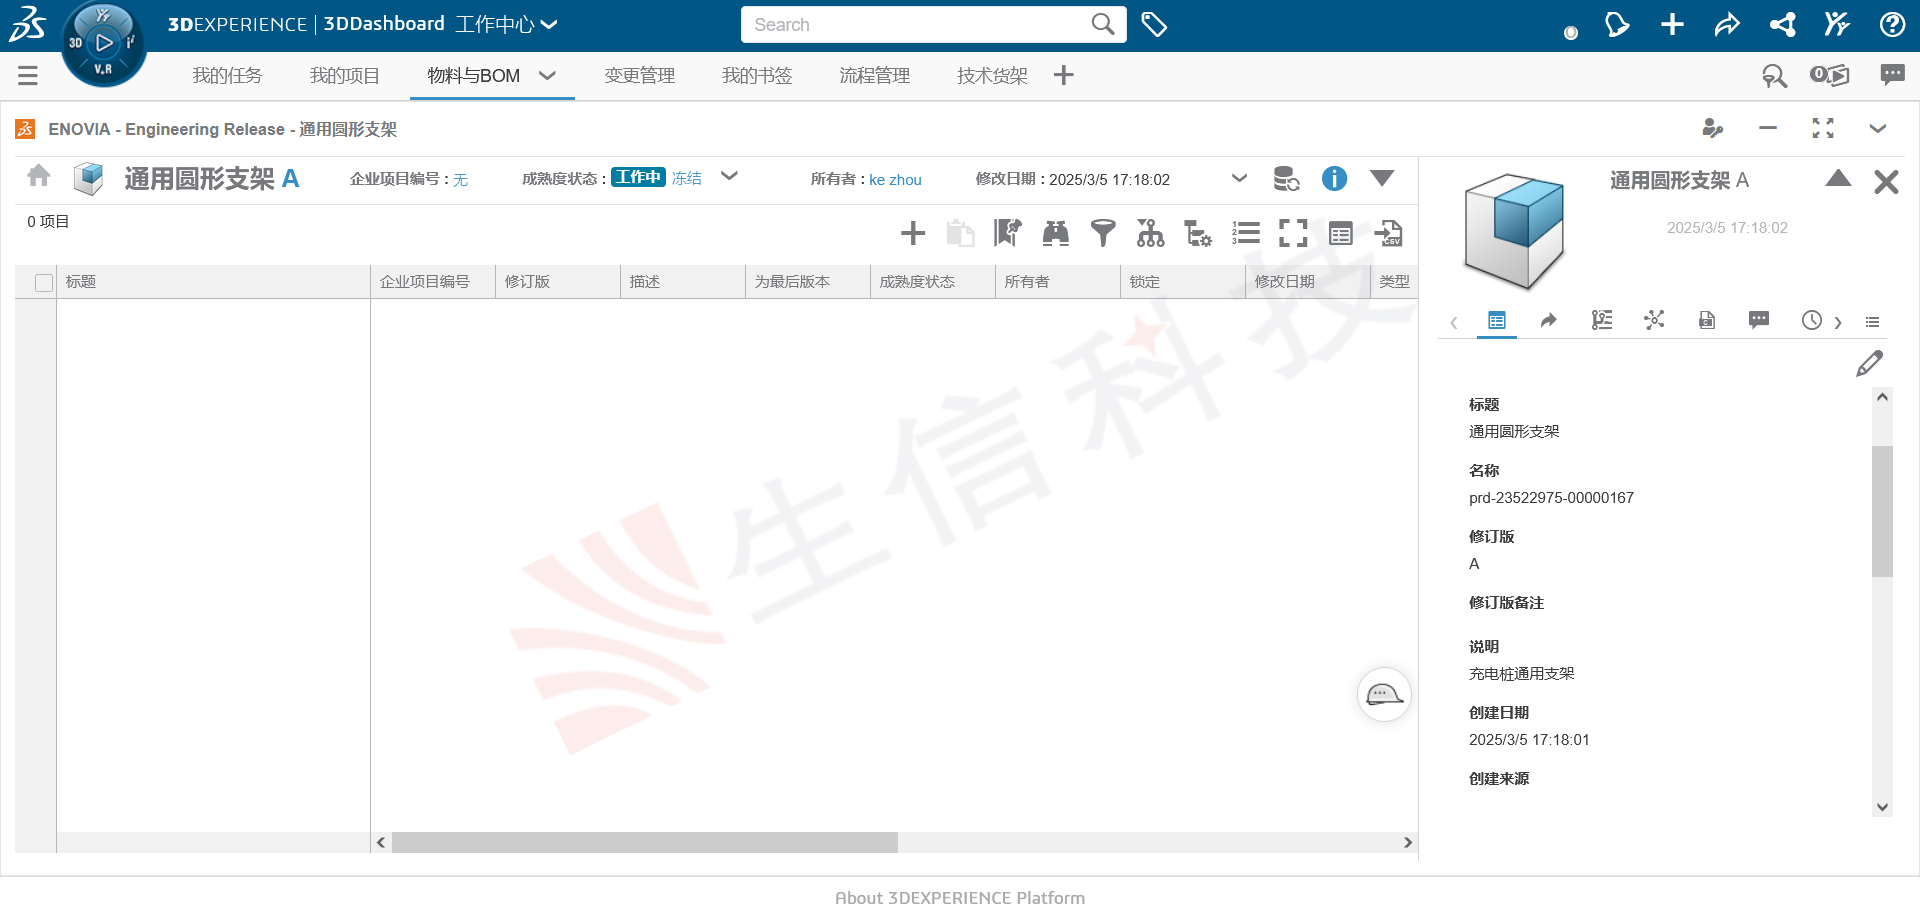
Task: Click the 无 enterprise item number link
Action: click(x=460, y=179)
